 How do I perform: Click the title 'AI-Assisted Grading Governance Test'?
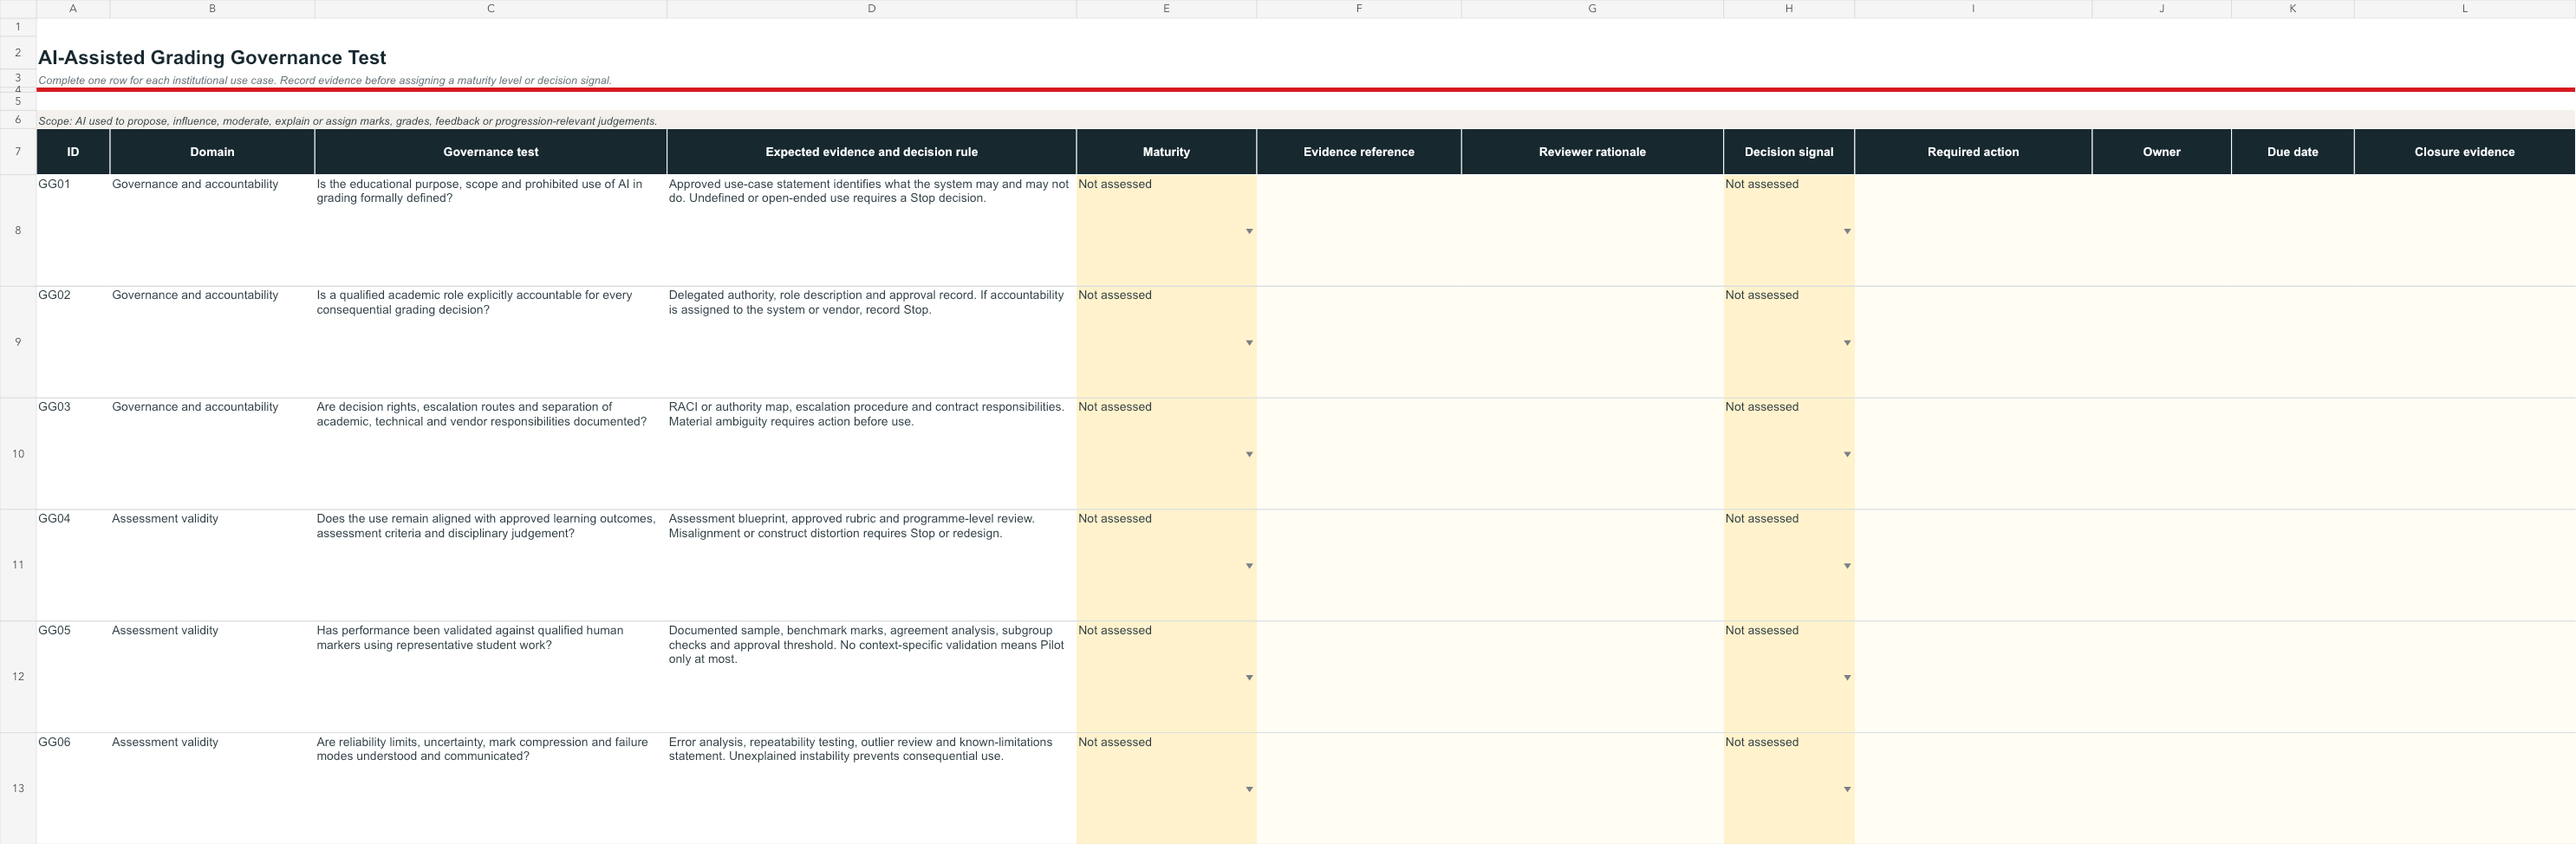click(212, 58)
